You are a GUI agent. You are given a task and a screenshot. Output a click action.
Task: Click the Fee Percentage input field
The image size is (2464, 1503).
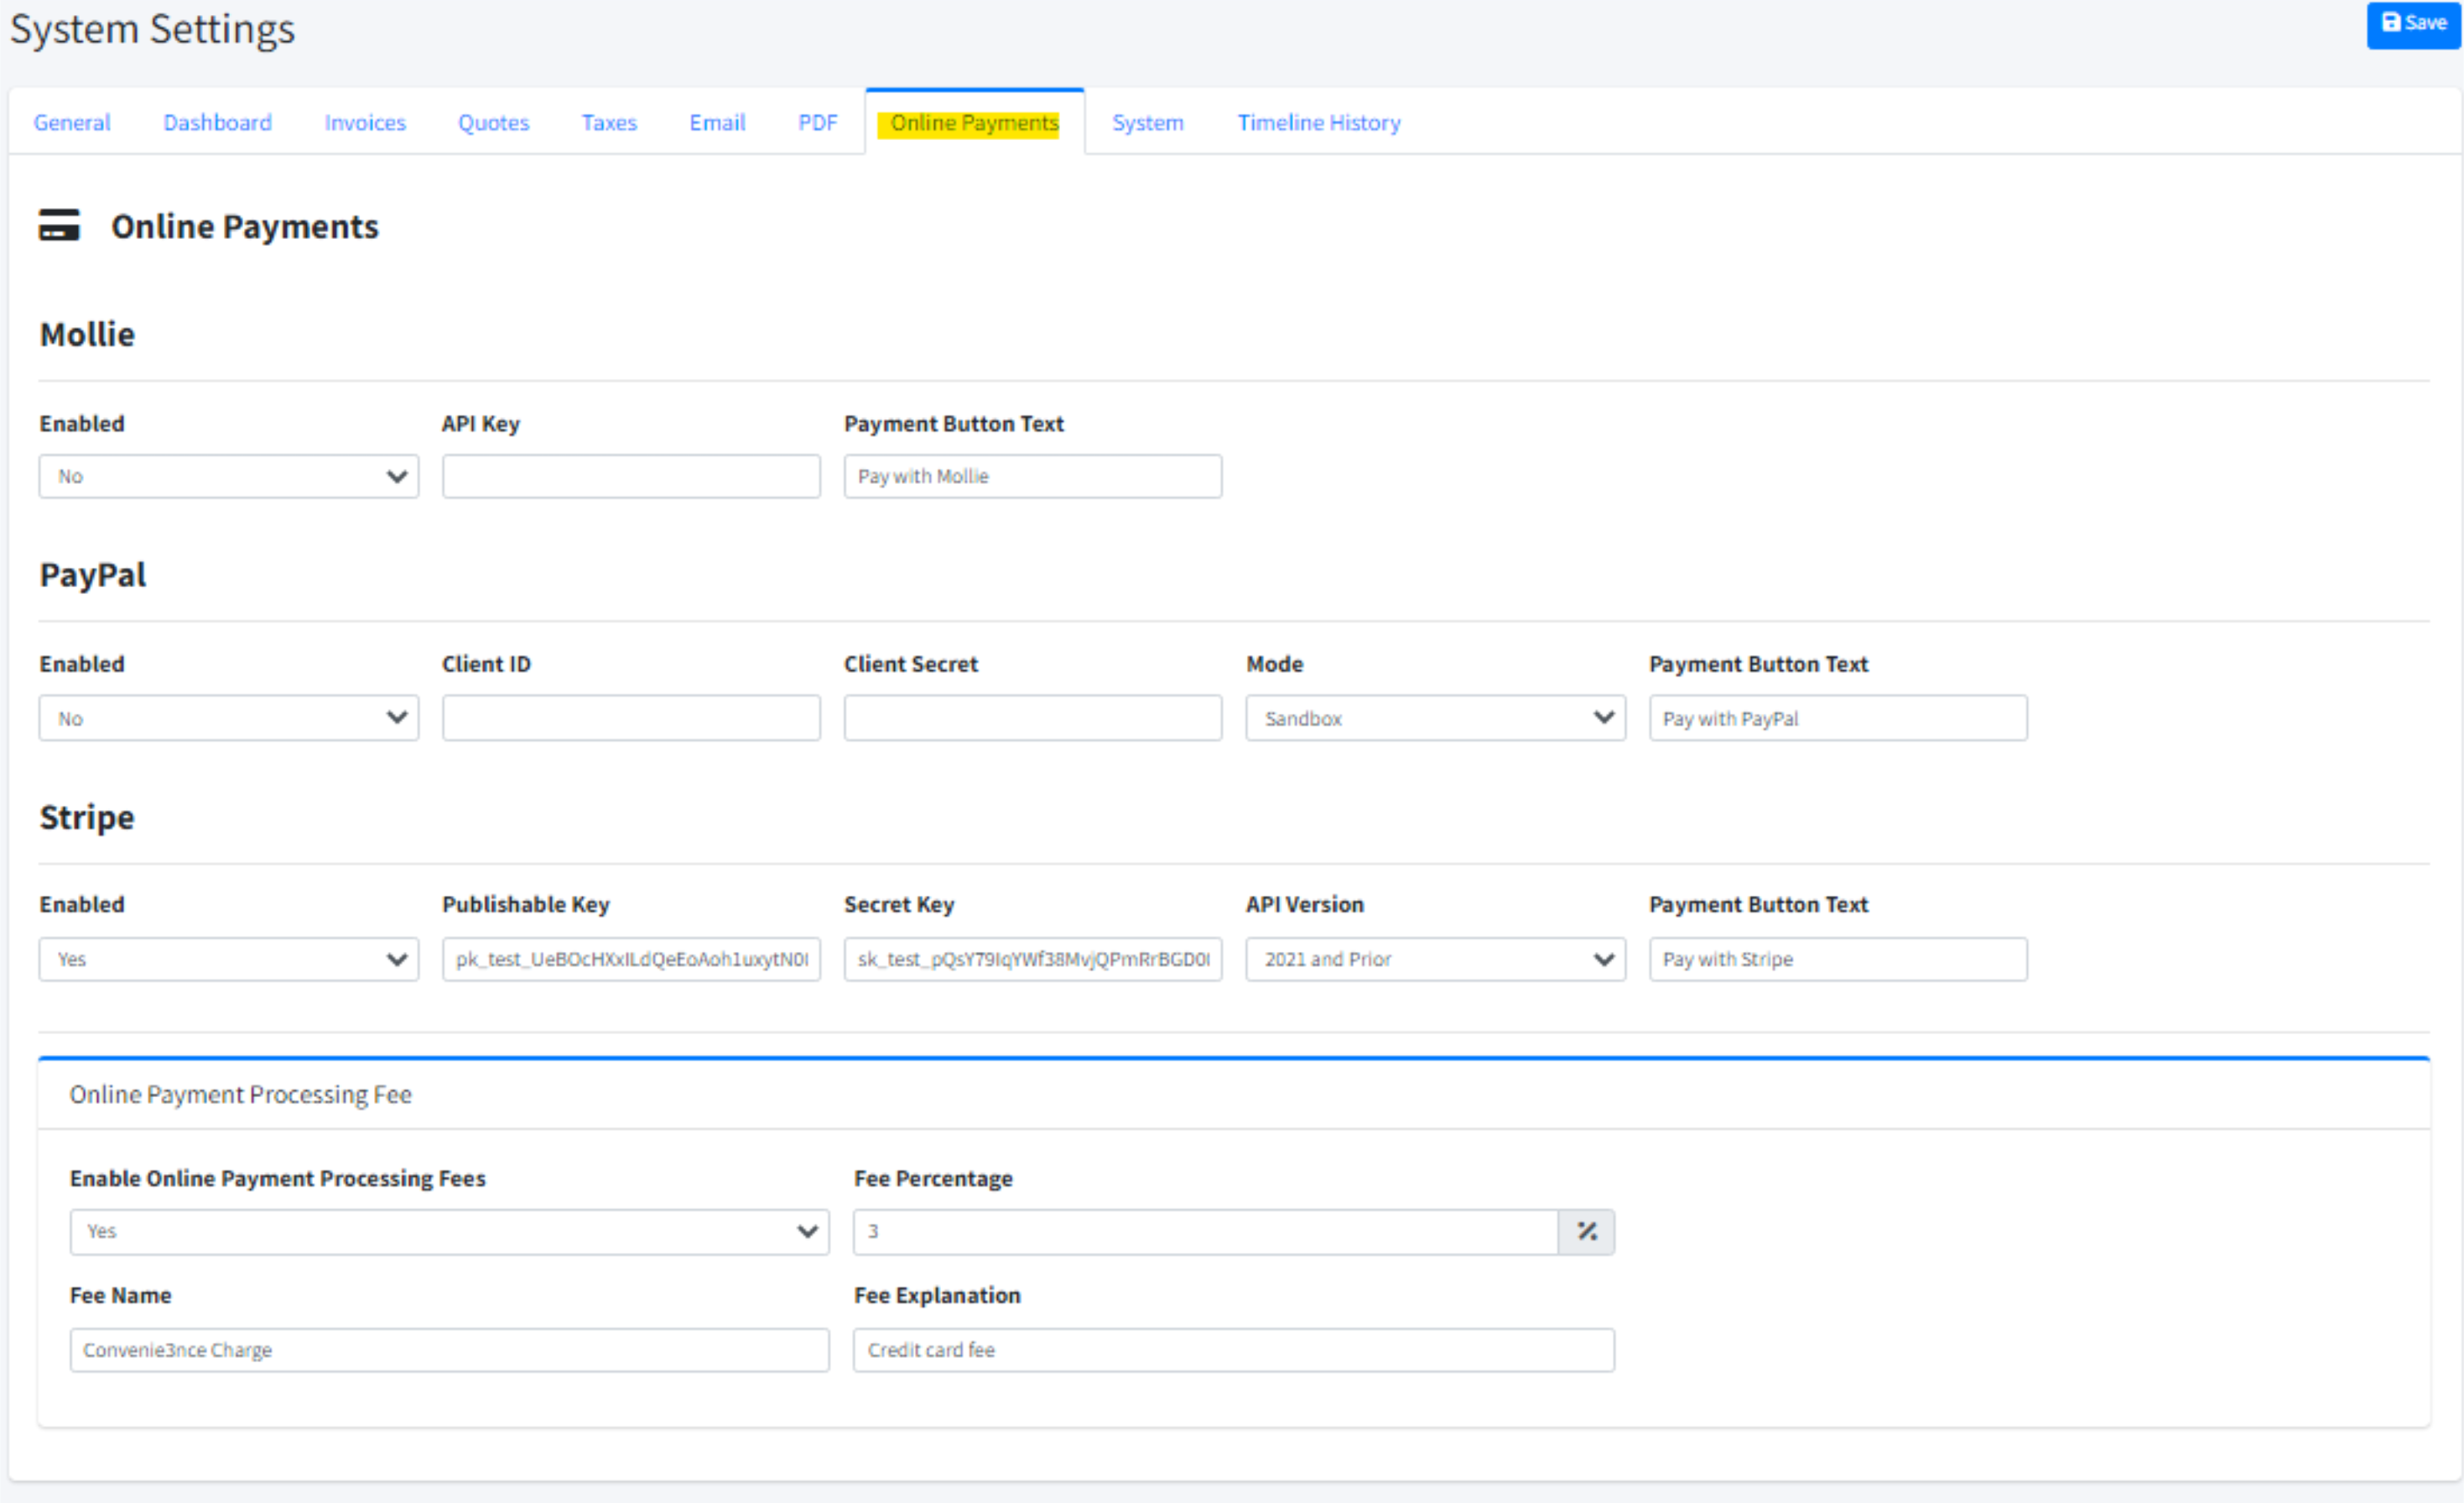tap(1205, 1231)
